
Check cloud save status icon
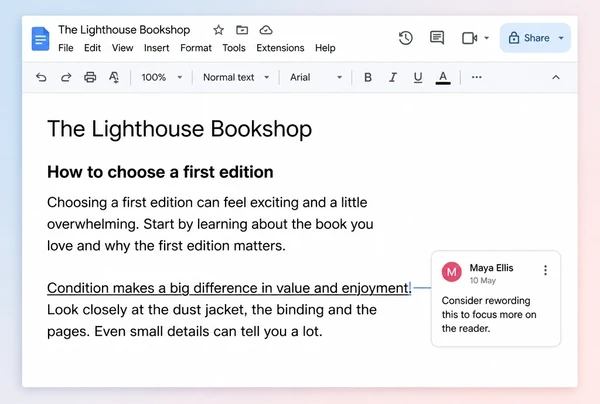tap(266, 30)
